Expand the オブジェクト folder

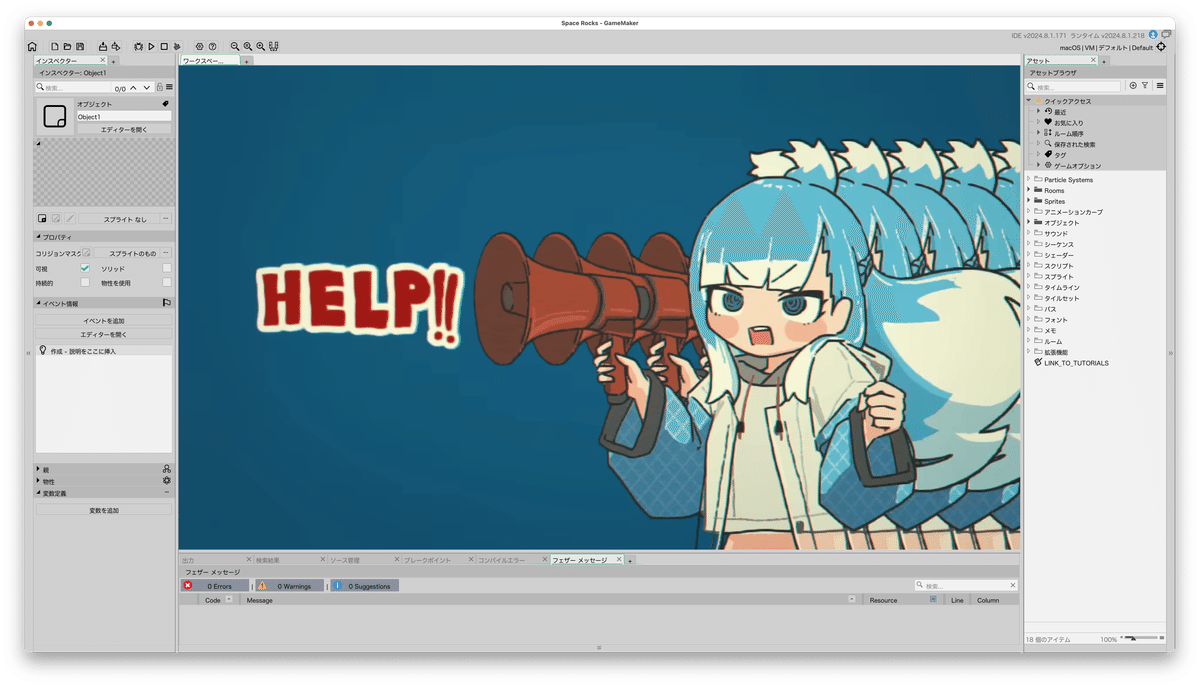(1029, 223)
